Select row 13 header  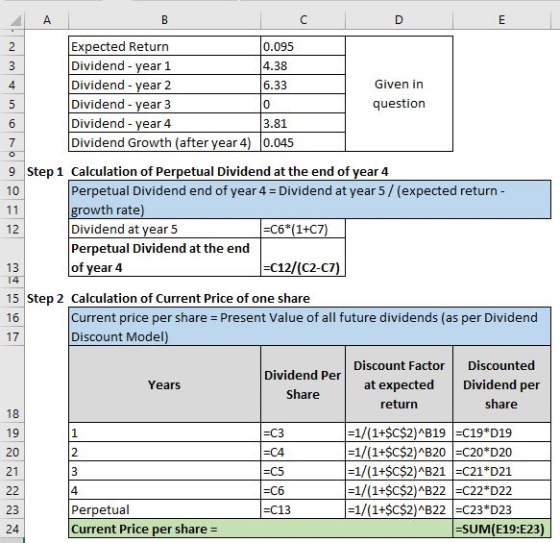[x=12, y=258]
